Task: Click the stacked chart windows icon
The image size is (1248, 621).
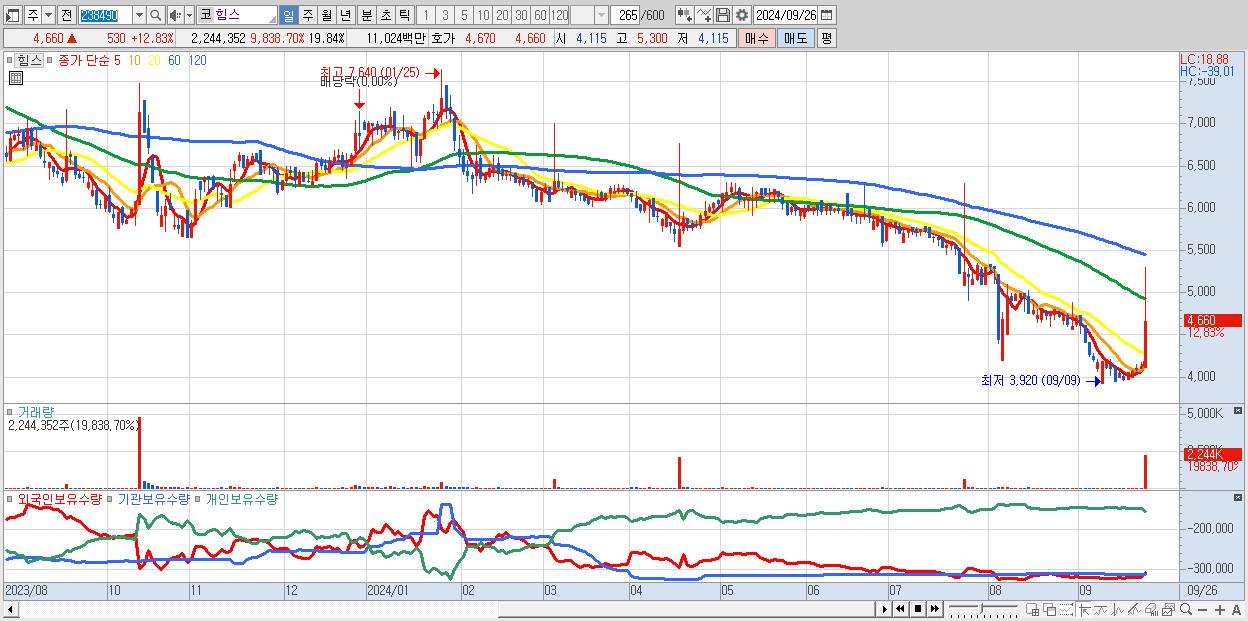Action: pos(1168,610)
